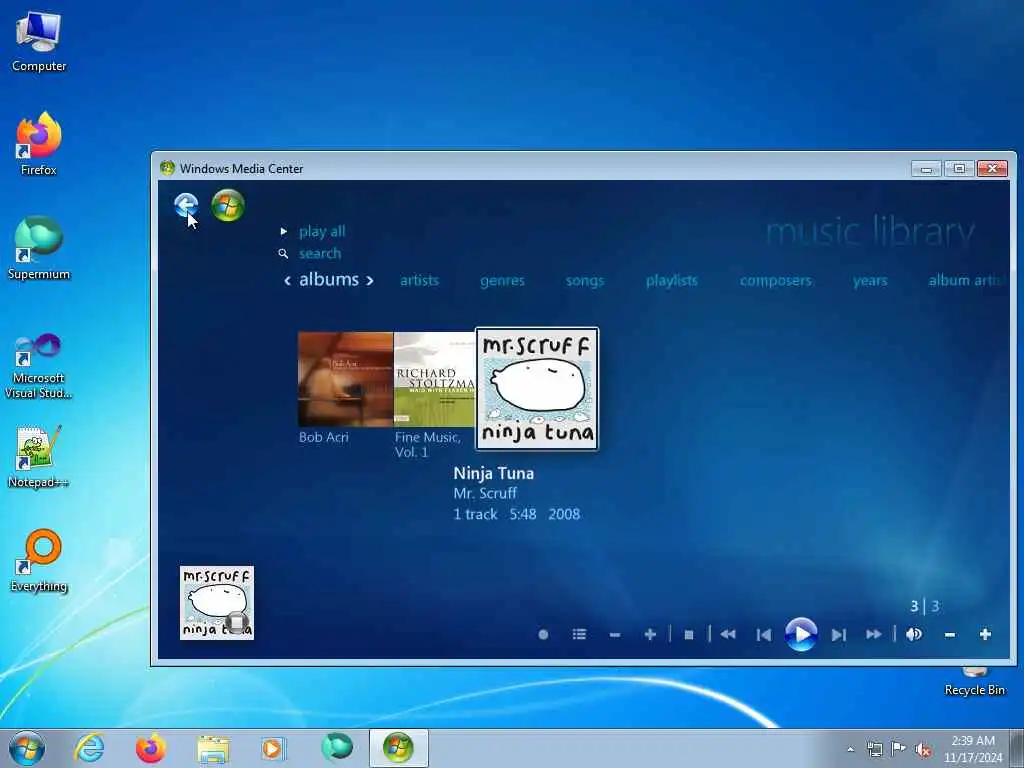Skip to previous track
Screen dimensions: 1024x768
pyautogui.click(x=763, y=634)
